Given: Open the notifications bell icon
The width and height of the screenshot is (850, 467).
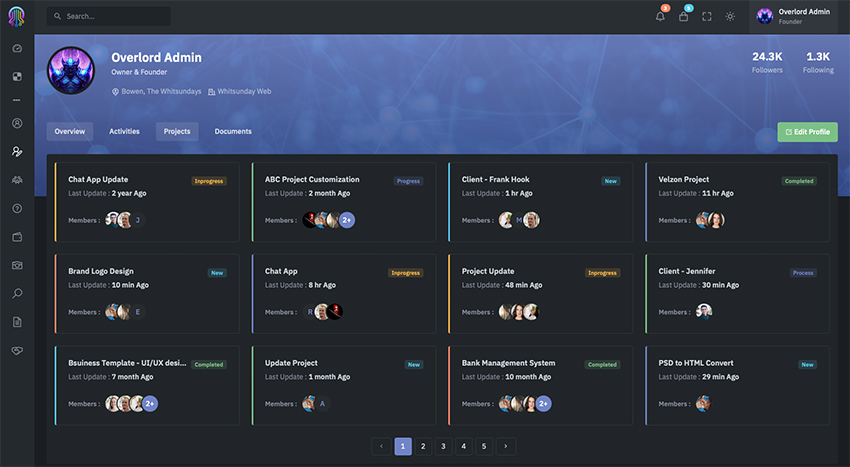Looking at the screenshot, I should (x=660, y=16).
